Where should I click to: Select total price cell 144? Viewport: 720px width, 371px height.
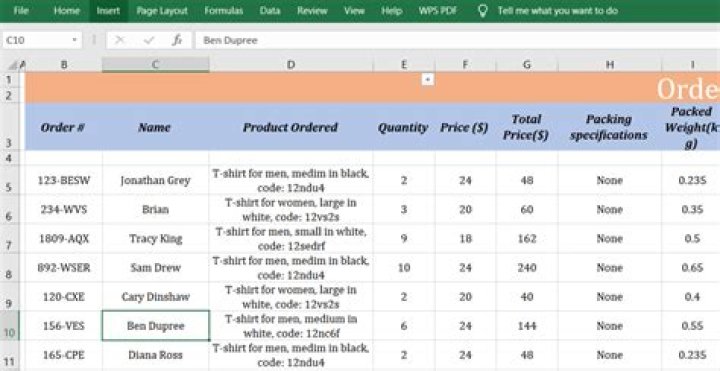tap(527, 326)
